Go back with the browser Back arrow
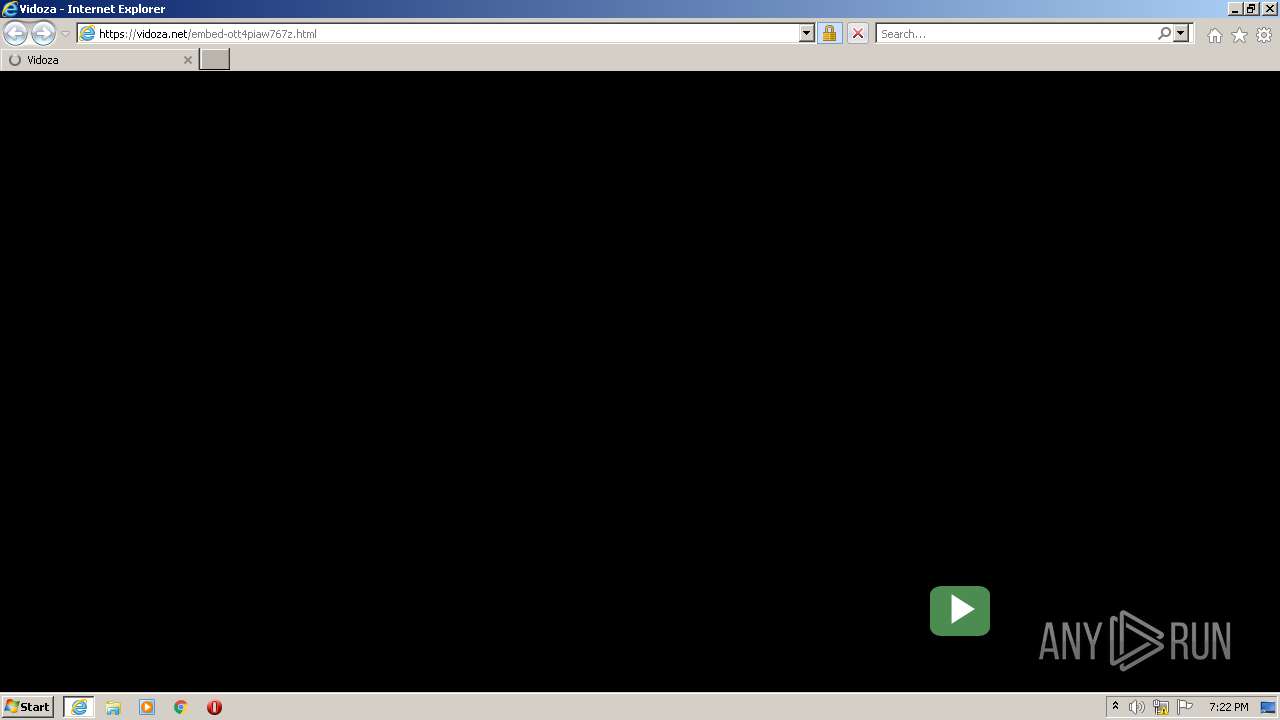1280x720 pixels. (16, 33)
